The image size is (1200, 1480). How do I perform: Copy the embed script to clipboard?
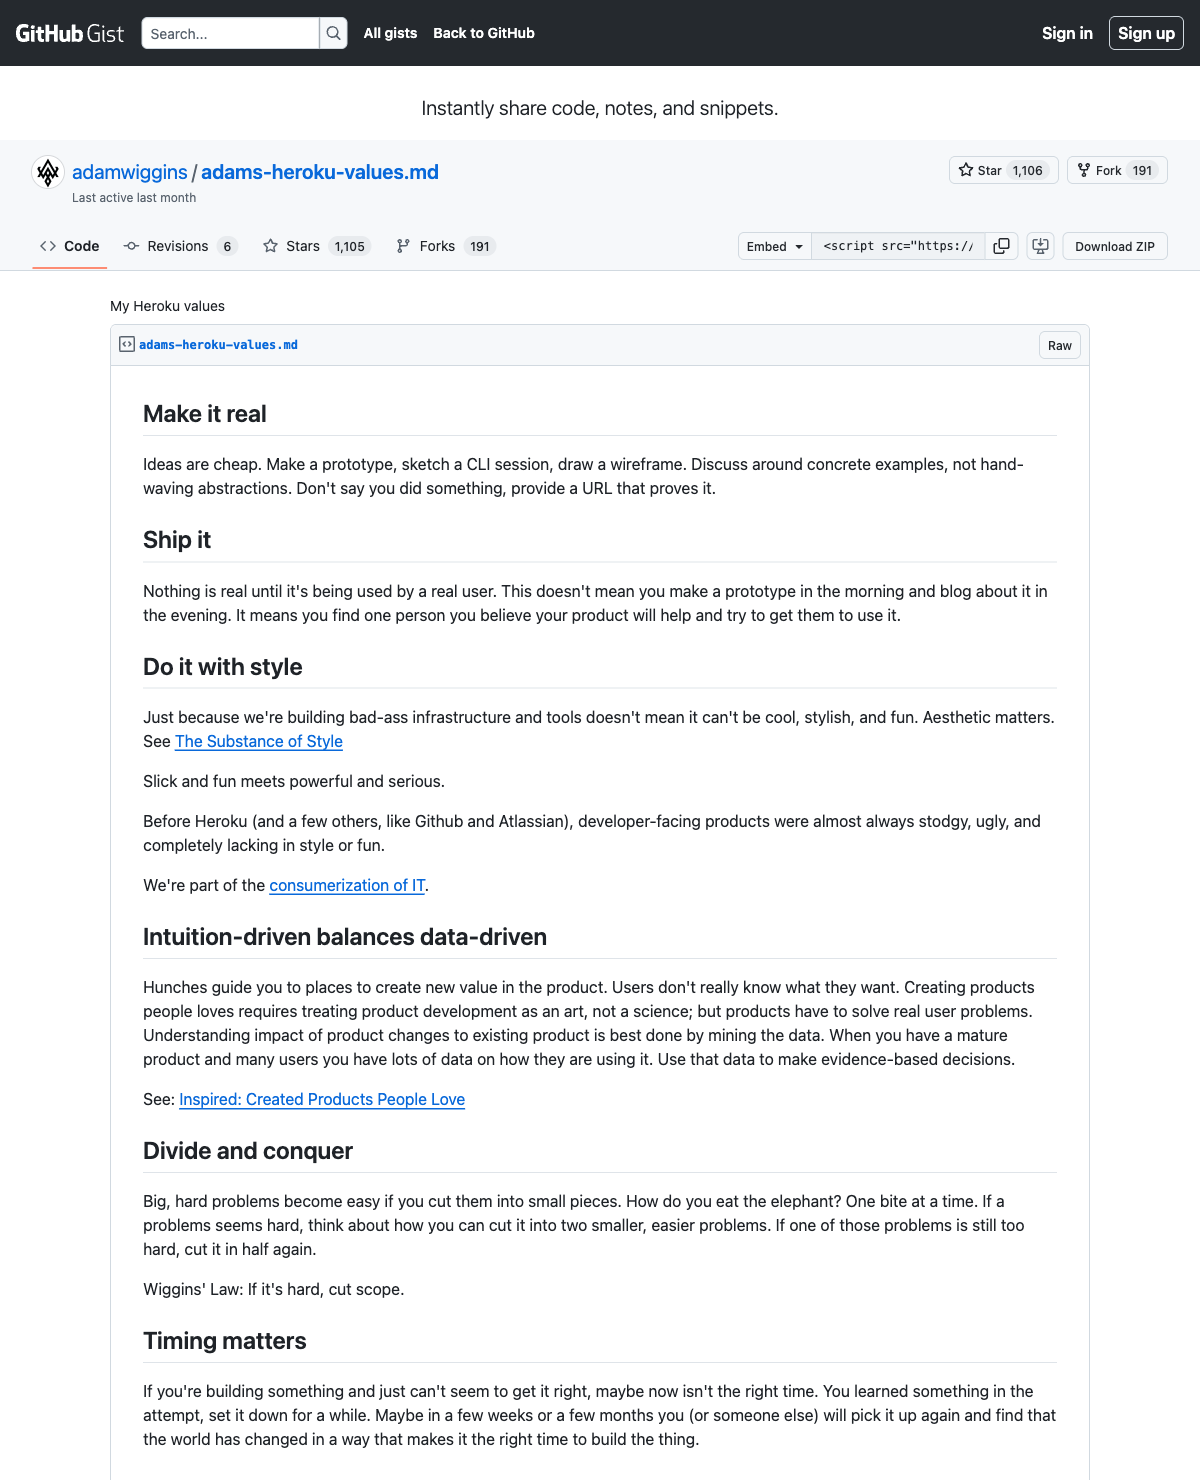[x=1001, y=246]
